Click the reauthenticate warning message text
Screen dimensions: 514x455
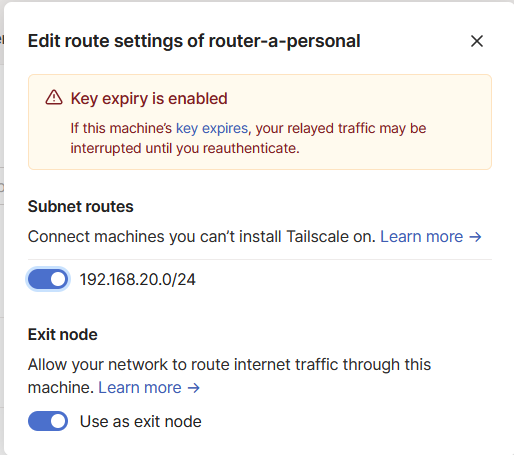(248, 138)
